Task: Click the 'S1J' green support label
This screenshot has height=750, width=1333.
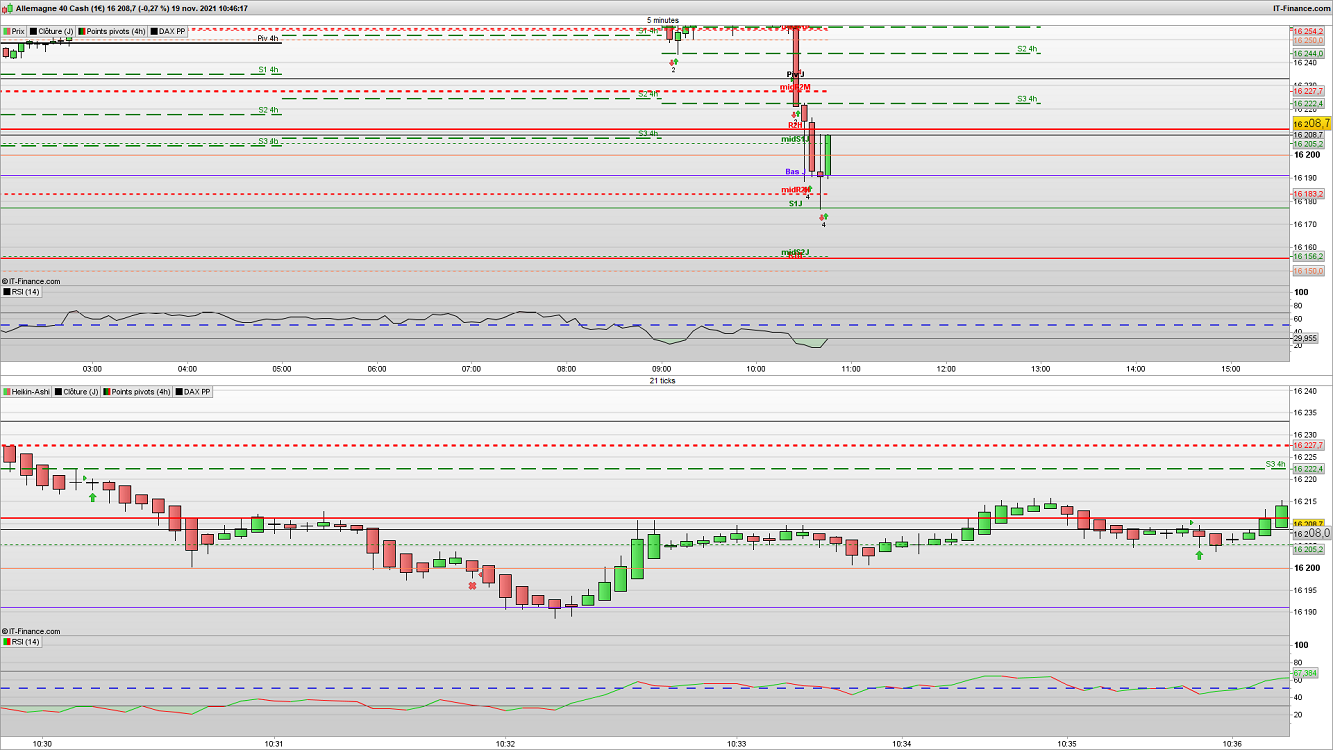Action: click(x=794, y=204)
